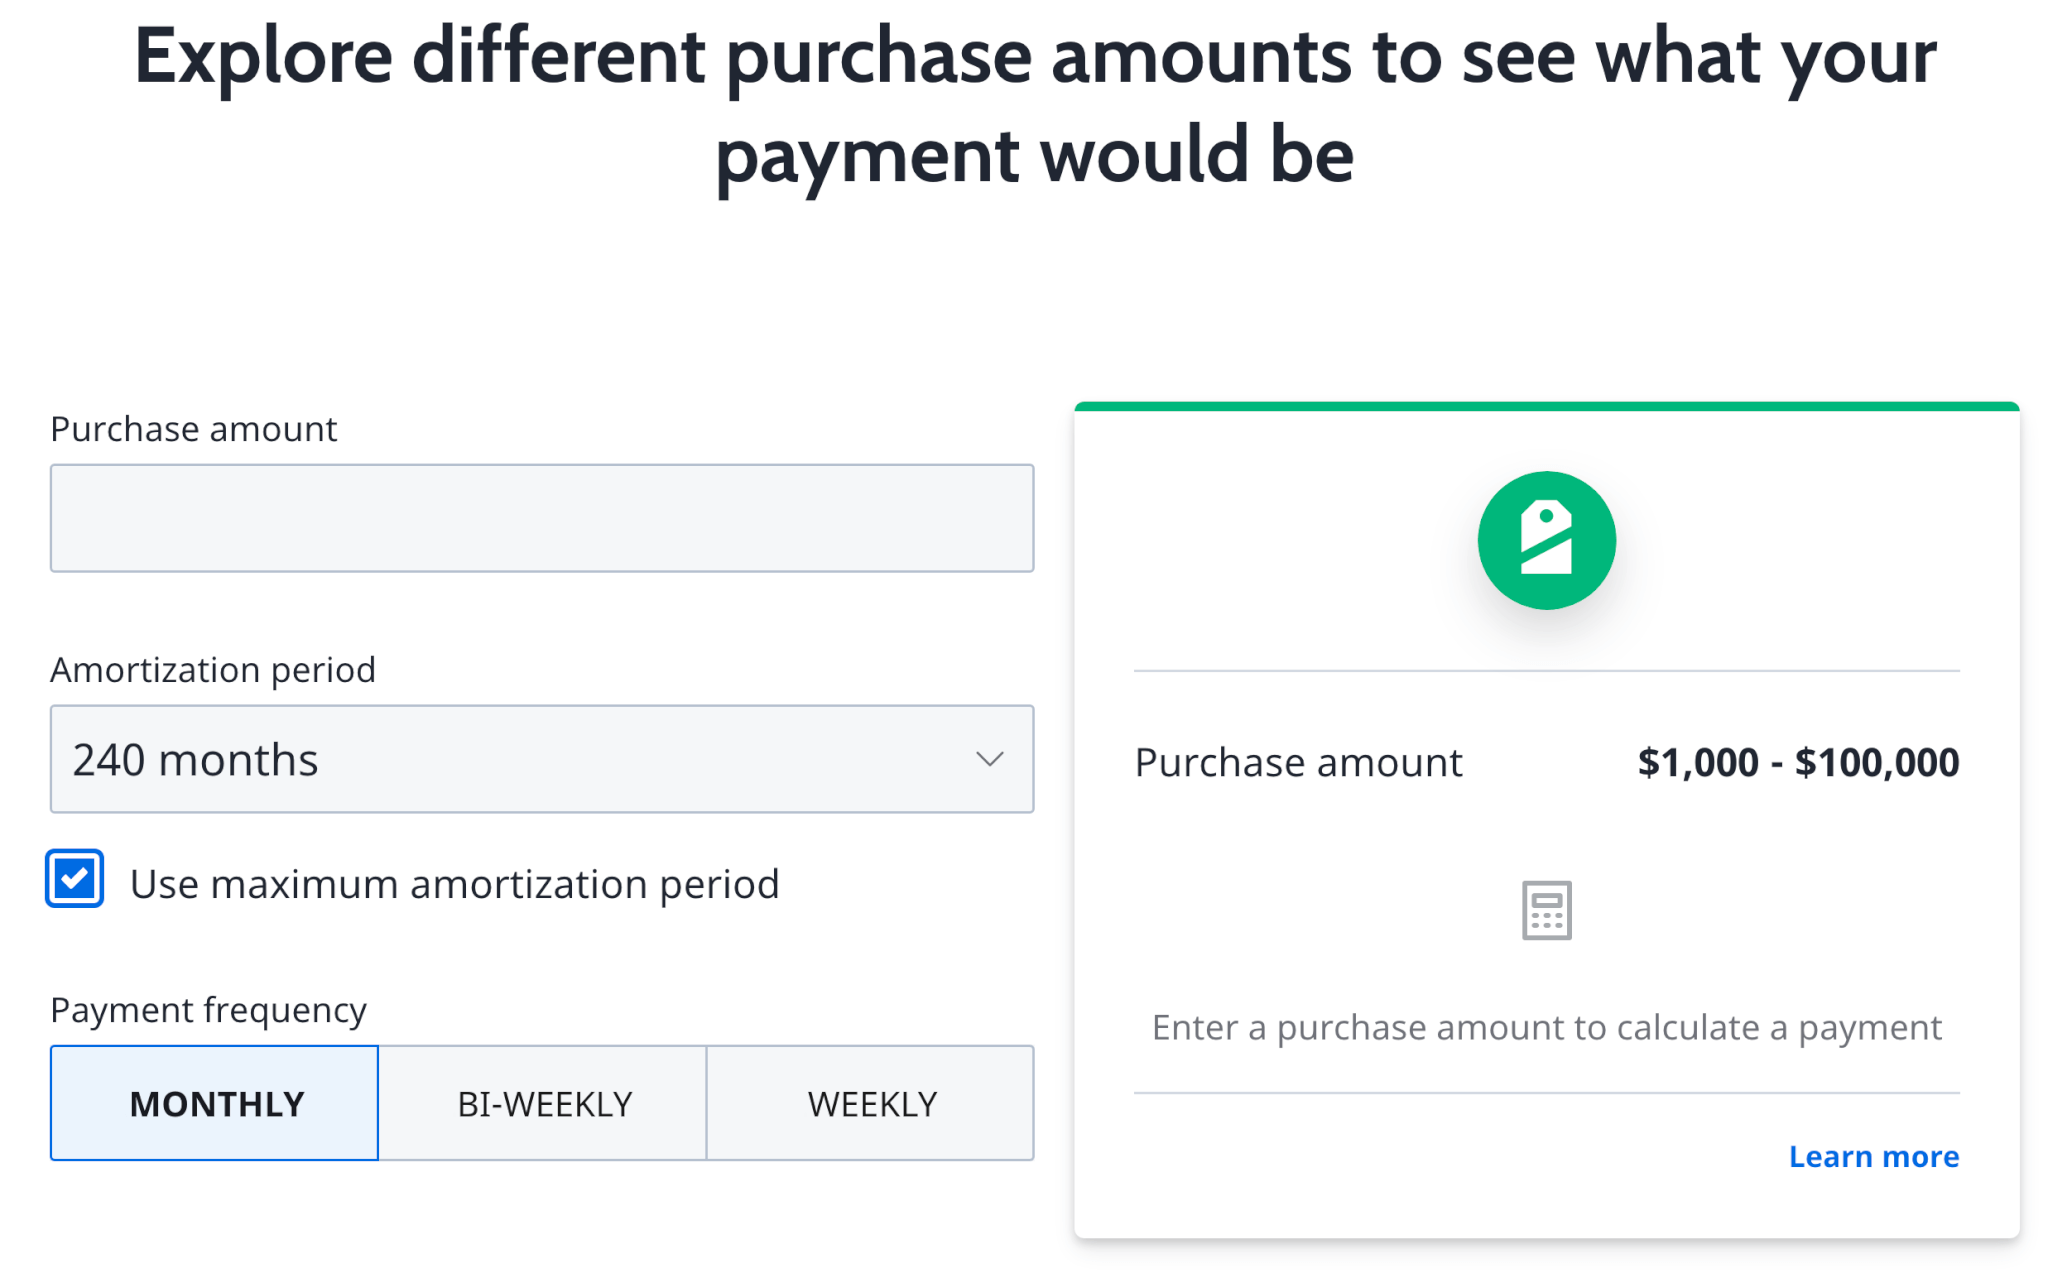Click the Payment frequency label
The image size is (2048, 1278).
(x=208, y=1009)
